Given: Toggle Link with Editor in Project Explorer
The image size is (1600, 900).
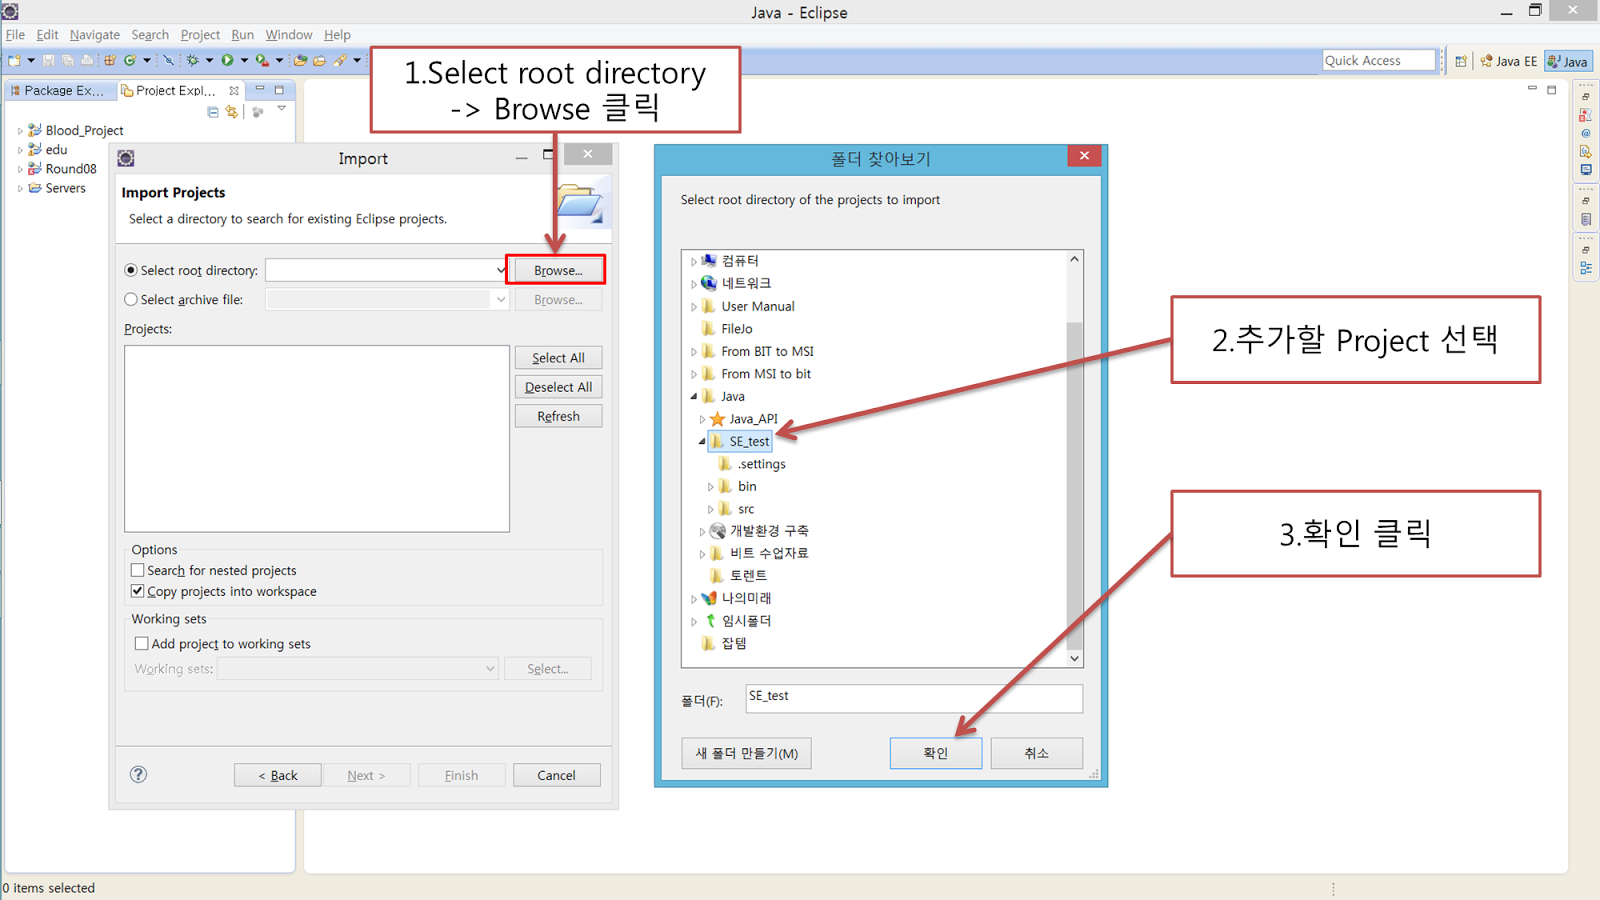Looking at the screenshot, I should click(232, 112).
